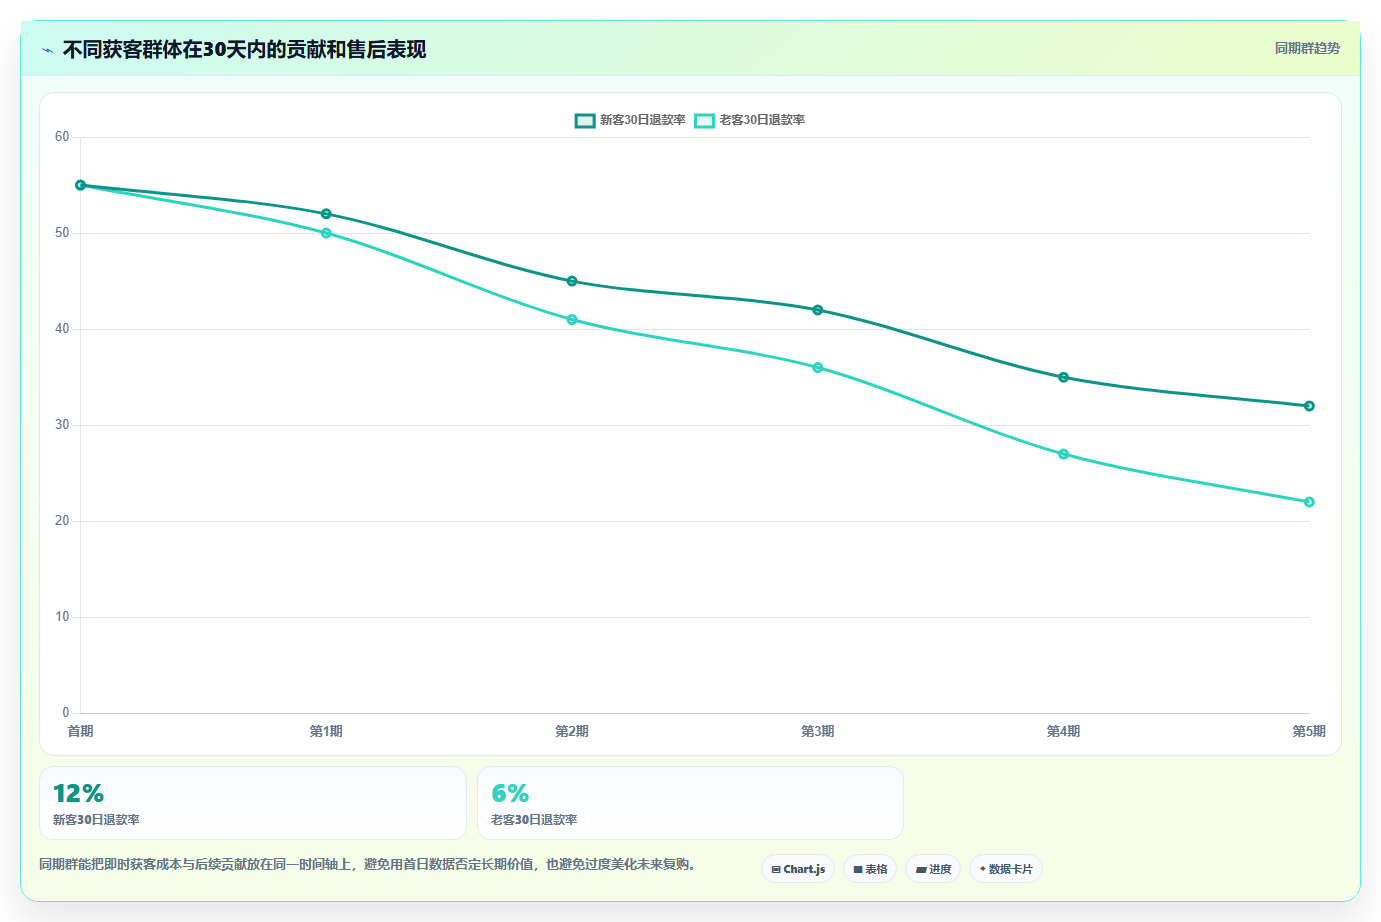This screenshot has width=1381, height=922.
Task: Click the 40 y-axis value
Action: tap(62, 329)
